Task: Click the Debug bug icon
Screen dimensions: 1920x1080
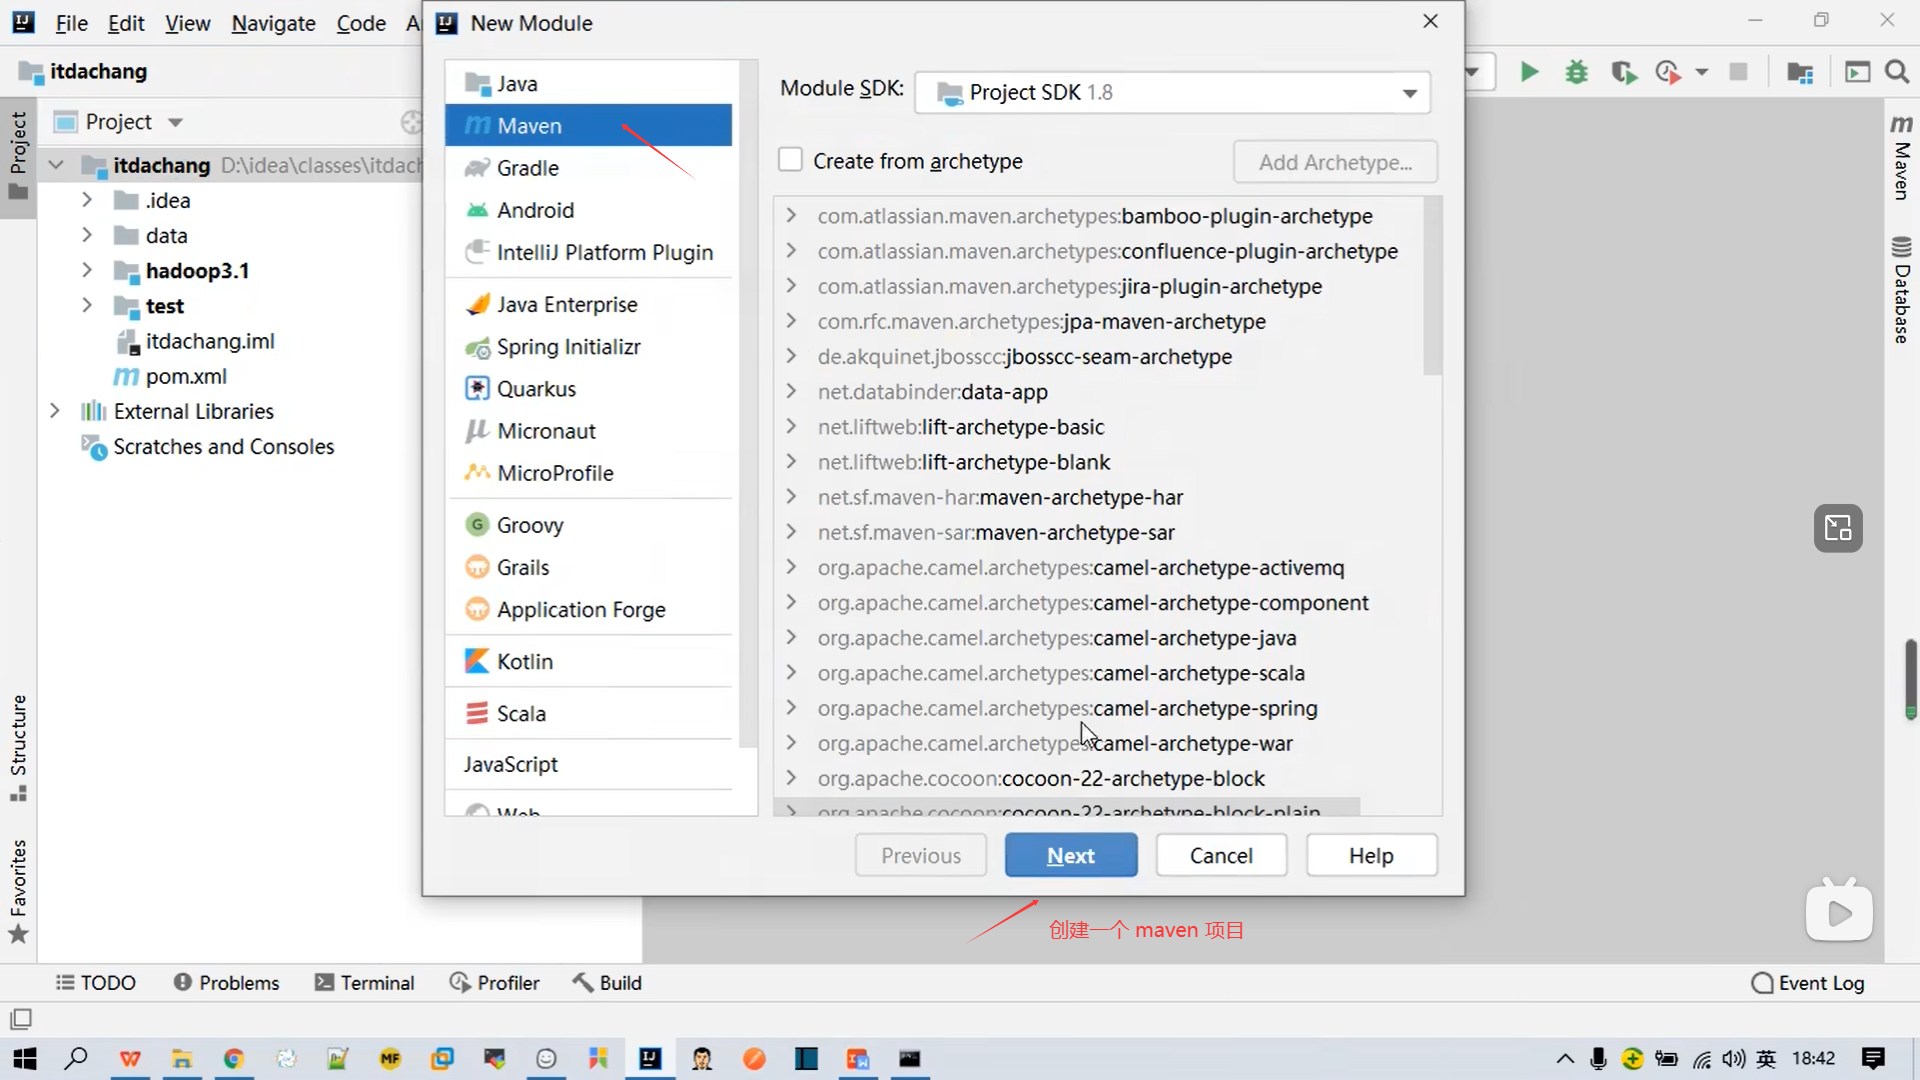Action: coord(1577,72)
